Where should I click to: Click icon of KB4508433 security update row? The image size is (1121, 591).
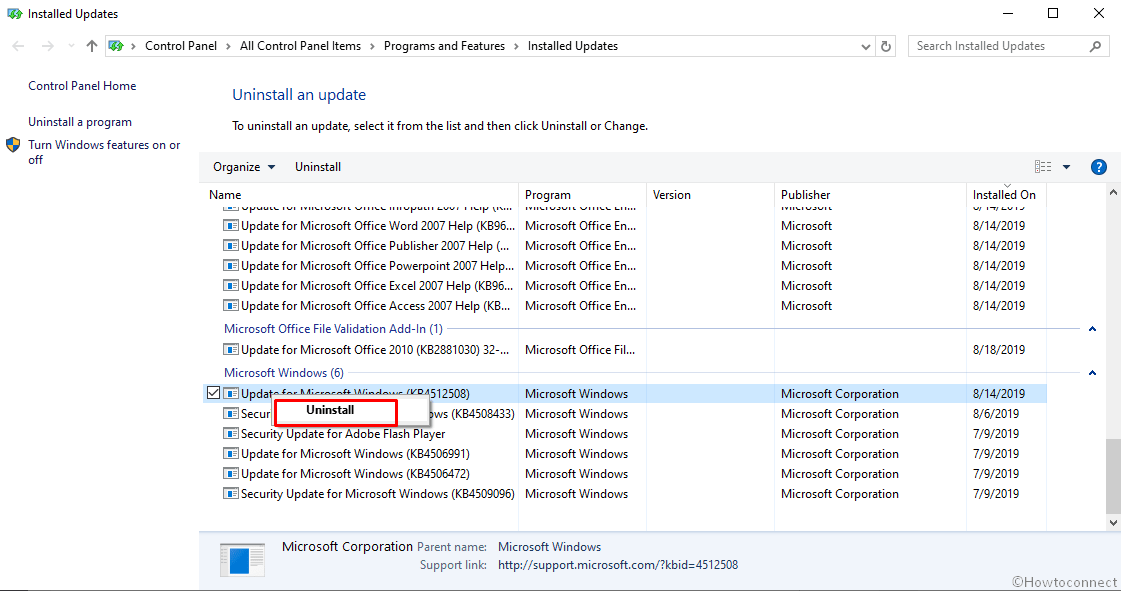click(230, 414)
